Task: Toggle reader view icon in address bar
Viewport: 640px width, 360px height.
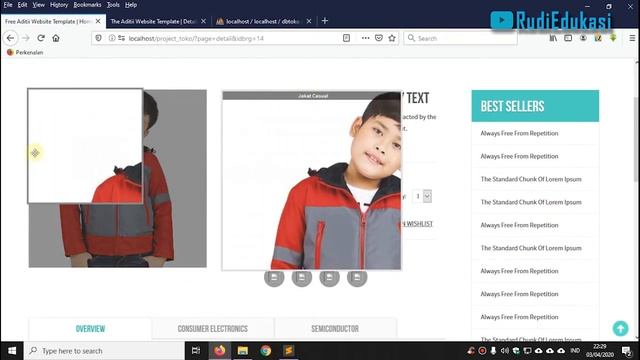Action: tap(346, 38)
